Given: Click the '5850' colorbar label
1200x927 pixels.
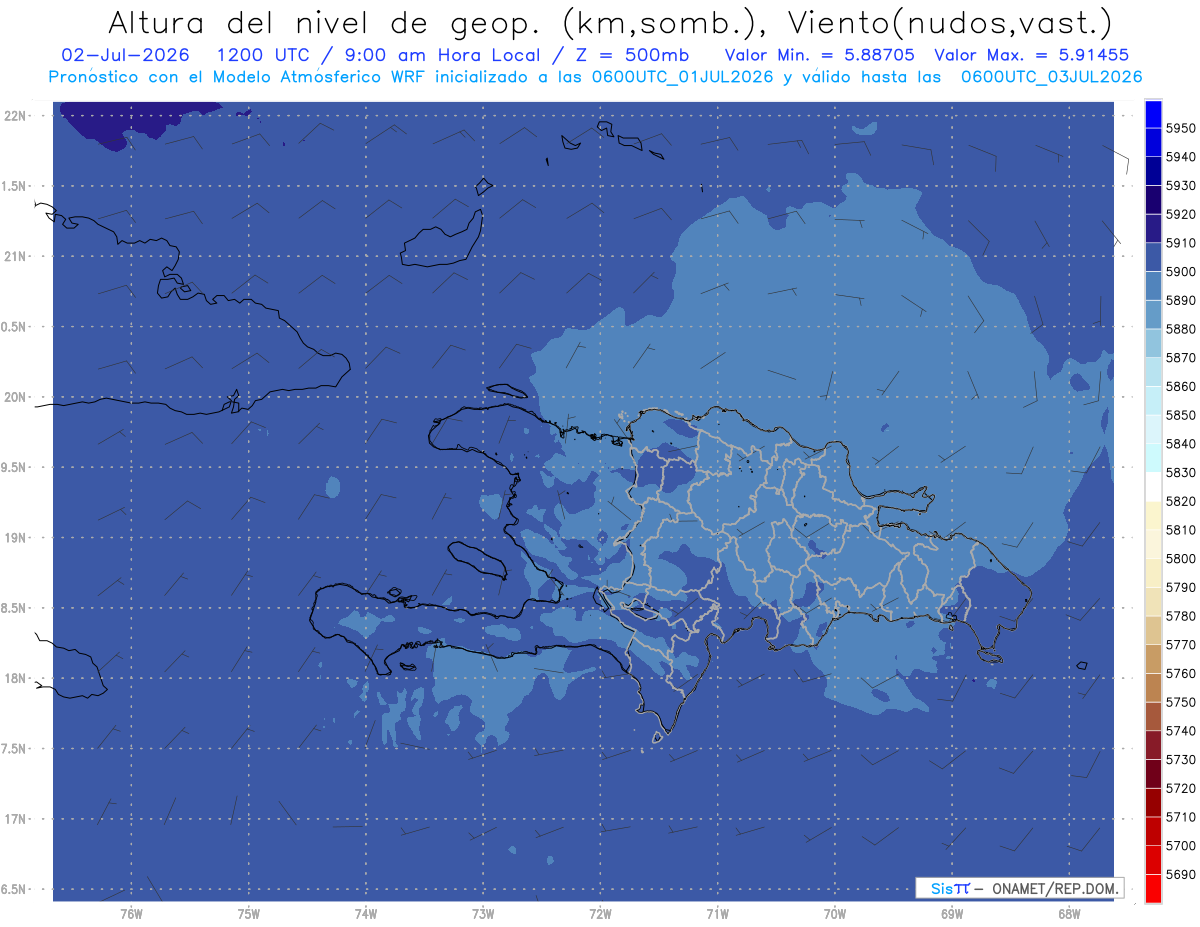Looking at the screenshot, I should pos(1181,415).
